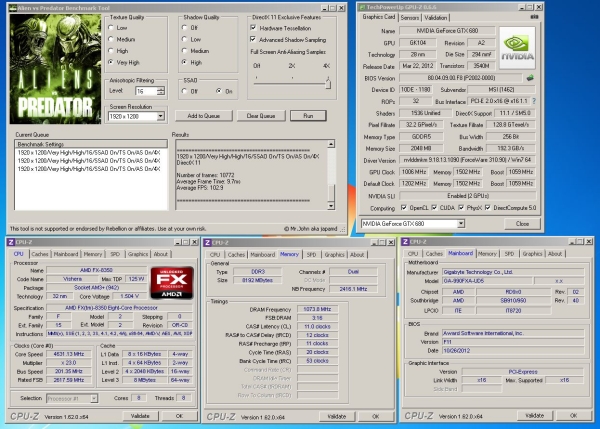Click the NVIDIA SLI Enabled (2 GPUs) field

click(467, 196)
